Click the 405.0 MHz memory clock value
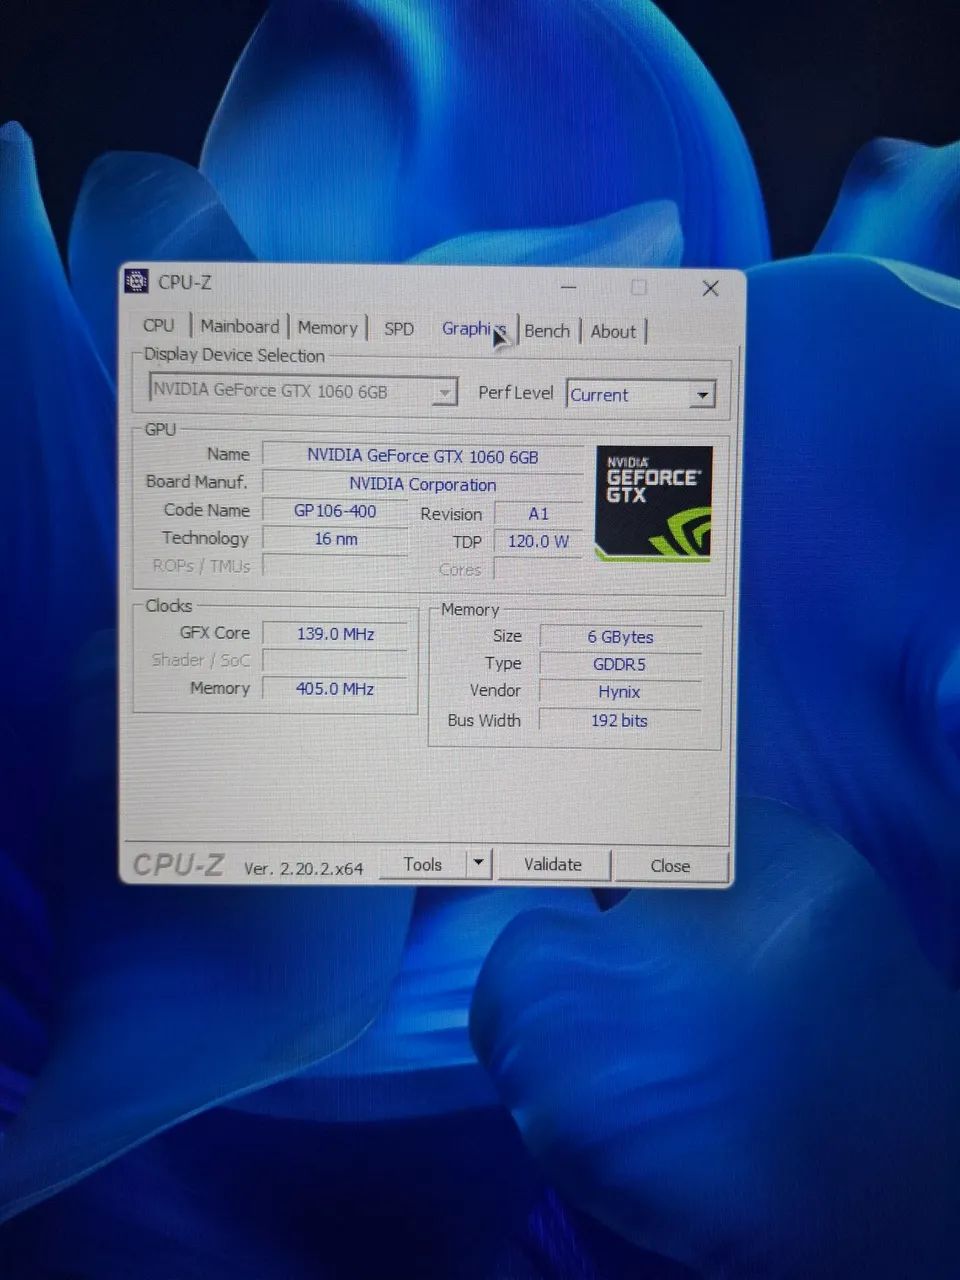 click(x=335, y=688)
